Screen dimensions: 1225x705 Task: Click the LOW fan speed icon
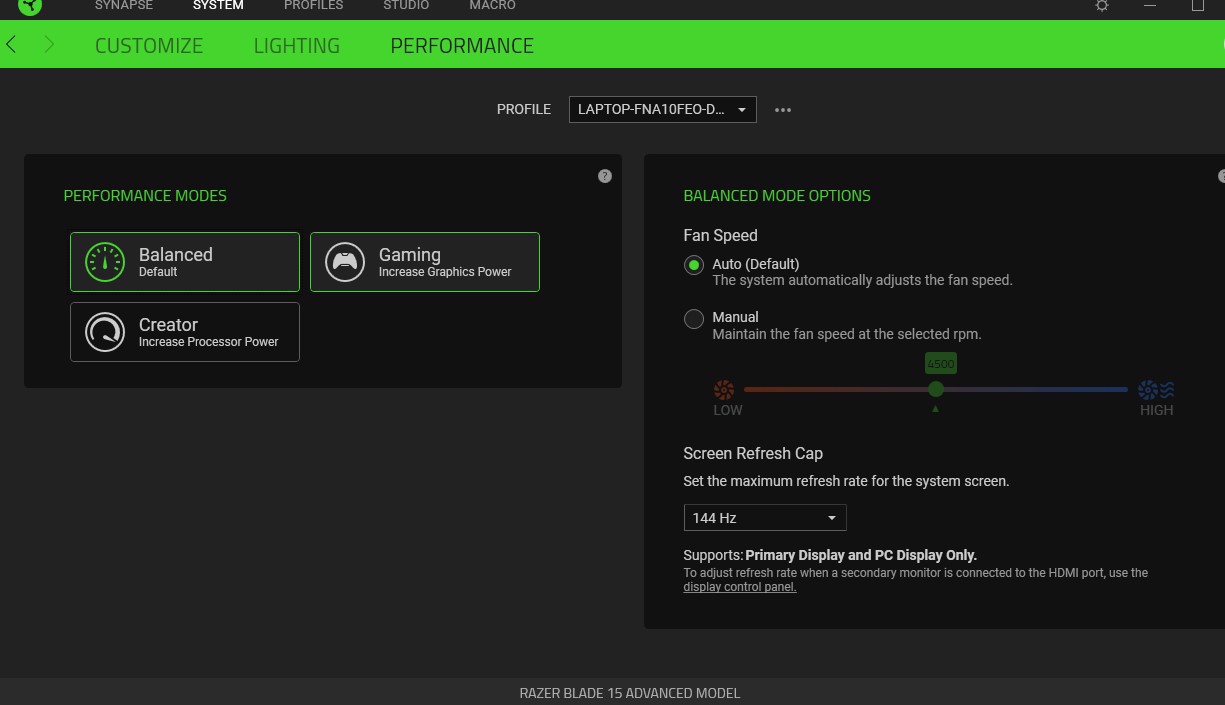pos(724,390)
